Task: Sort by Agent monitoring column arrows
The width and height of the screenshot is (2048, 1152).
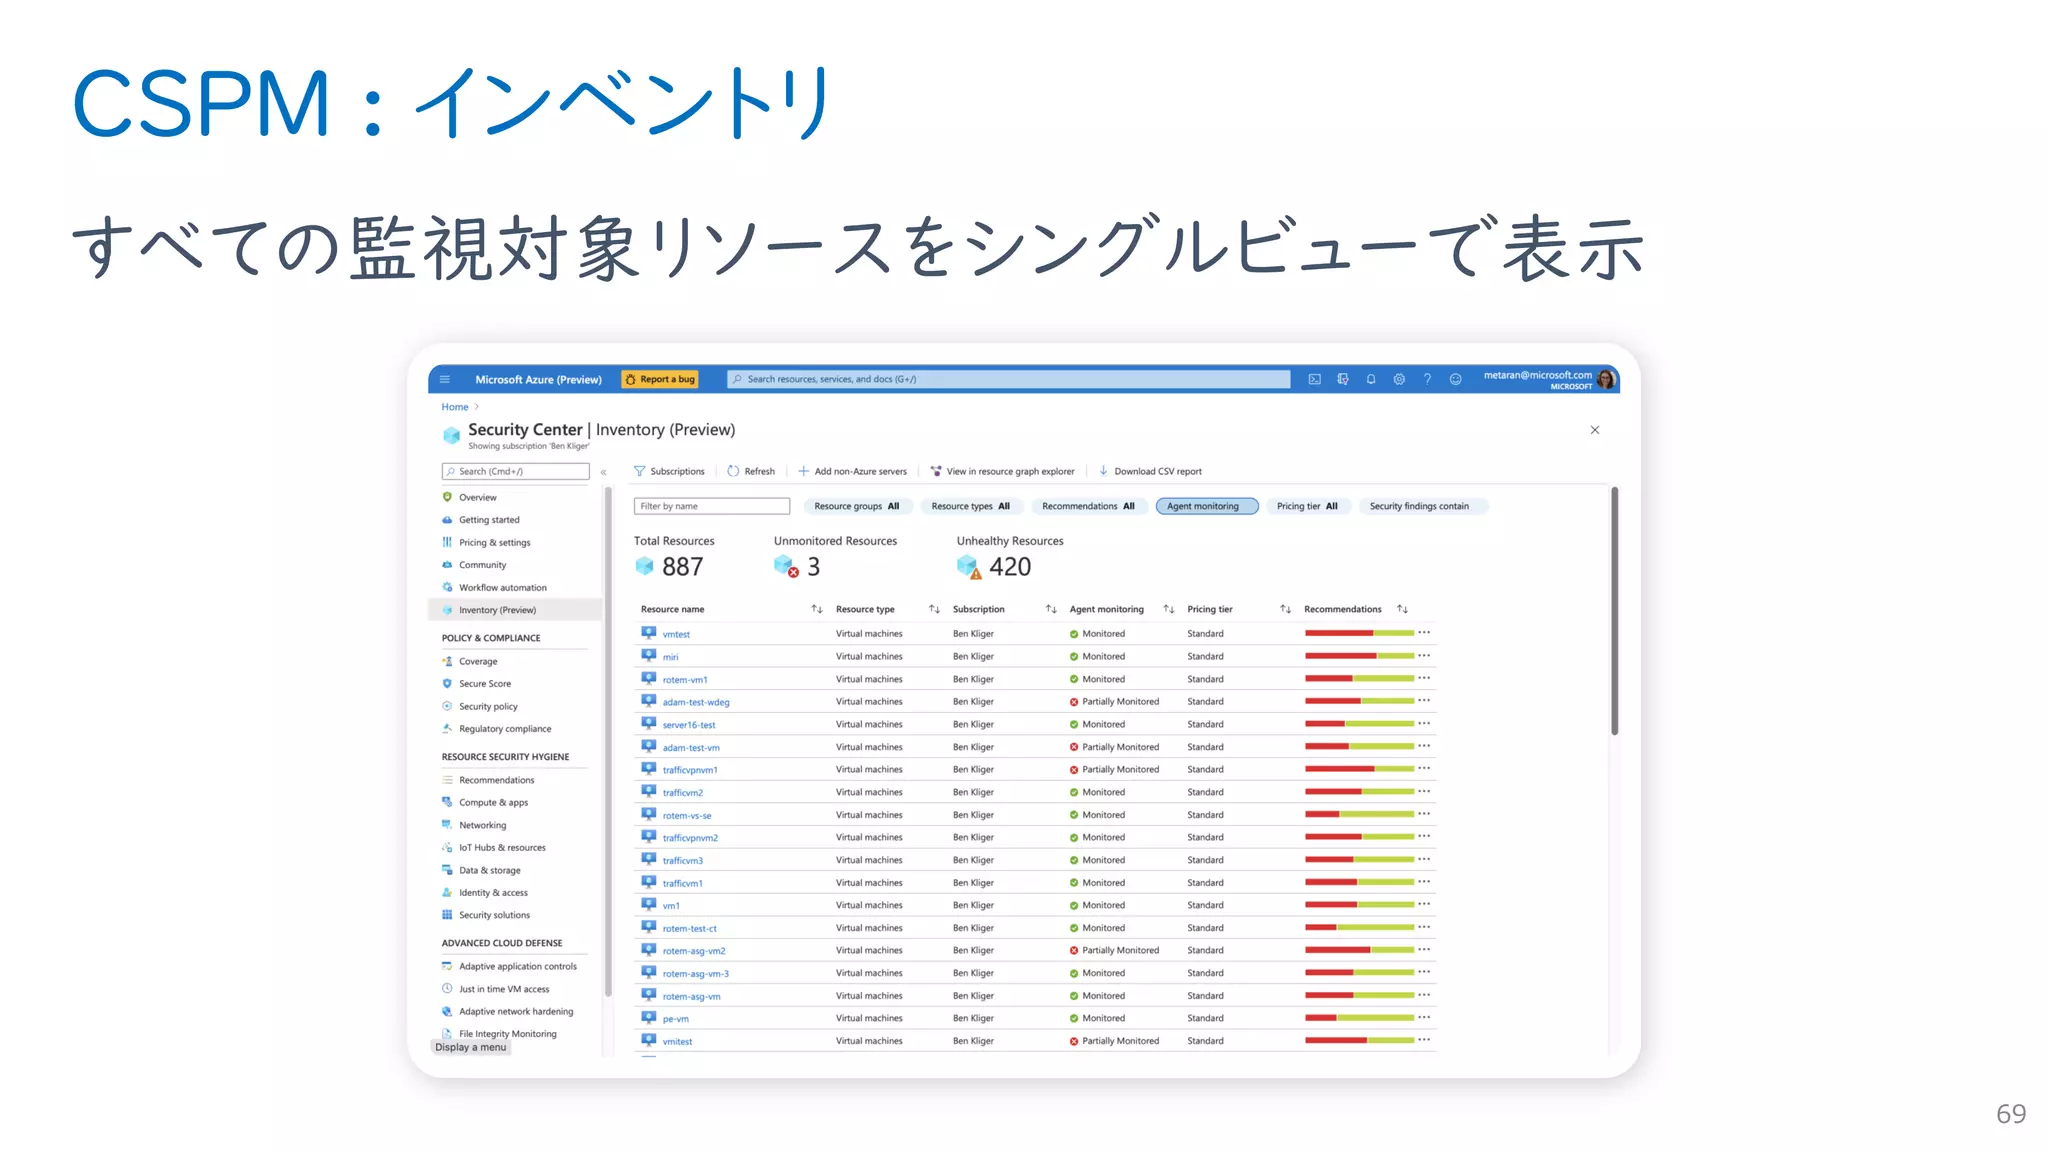Action: pos(1169,609)
